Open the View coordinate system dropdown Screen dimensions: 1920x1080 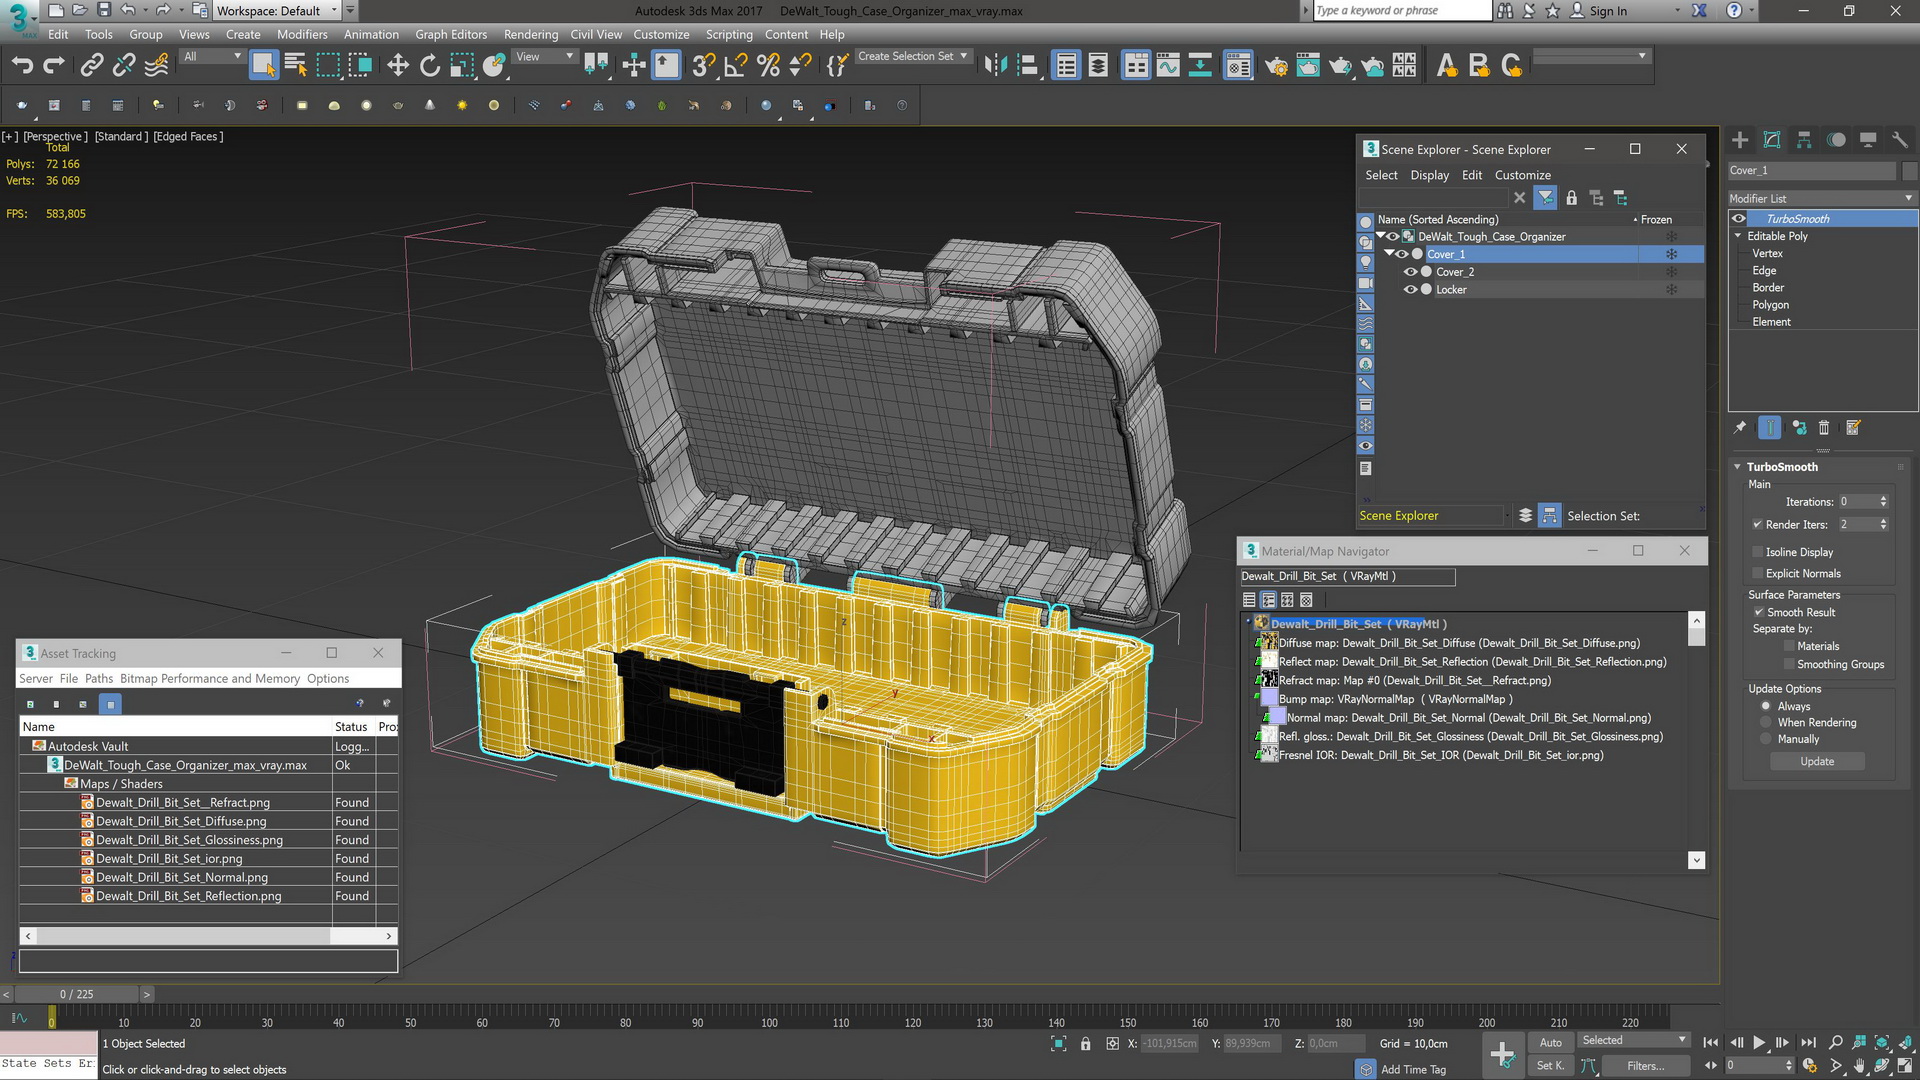tap(544, 56)
